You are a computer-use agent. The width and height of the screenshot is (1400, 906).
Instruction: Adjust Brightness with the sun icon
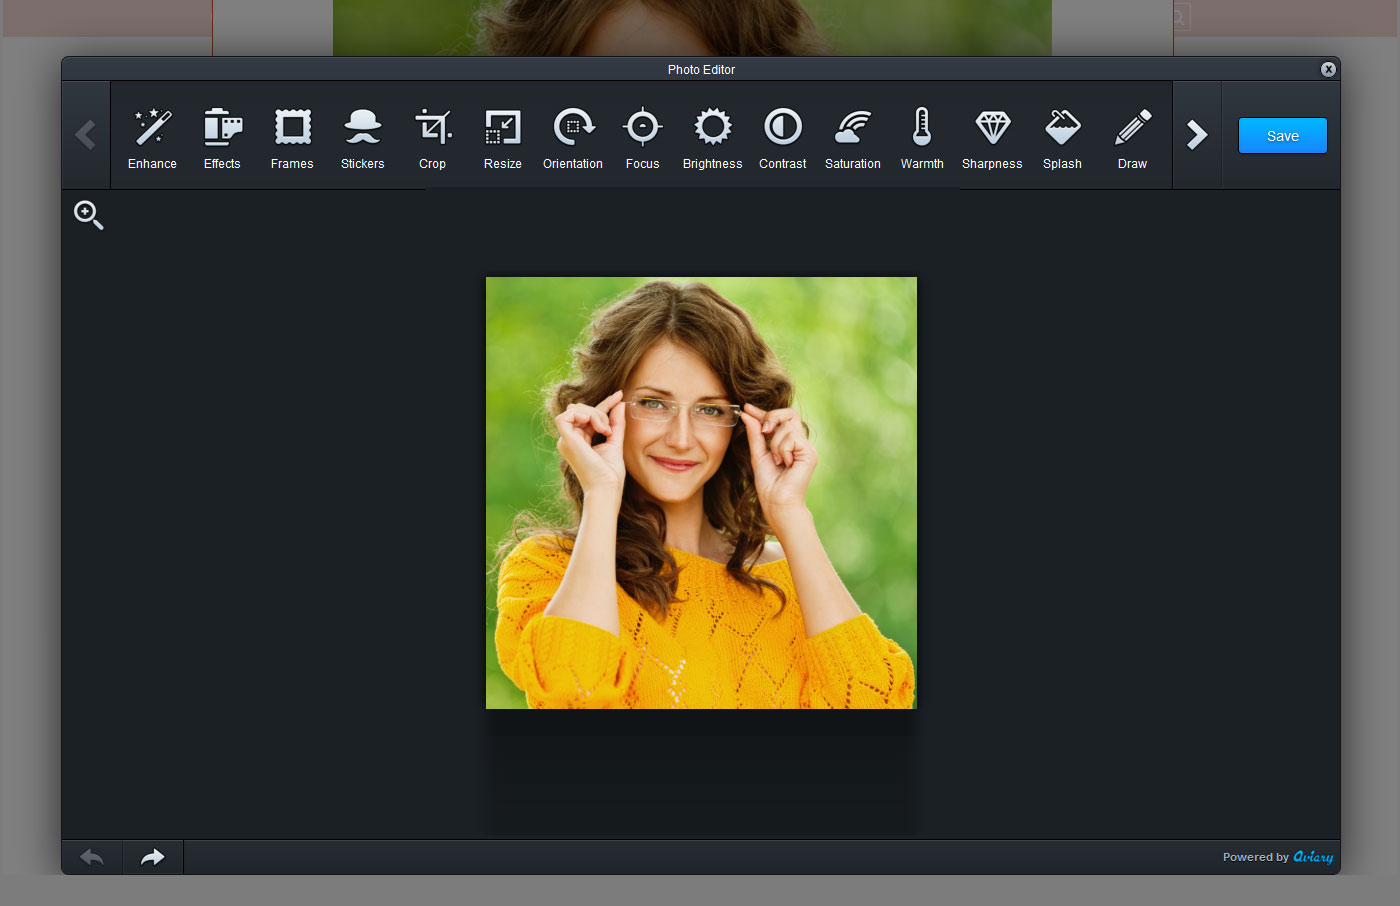coord(712,137)
